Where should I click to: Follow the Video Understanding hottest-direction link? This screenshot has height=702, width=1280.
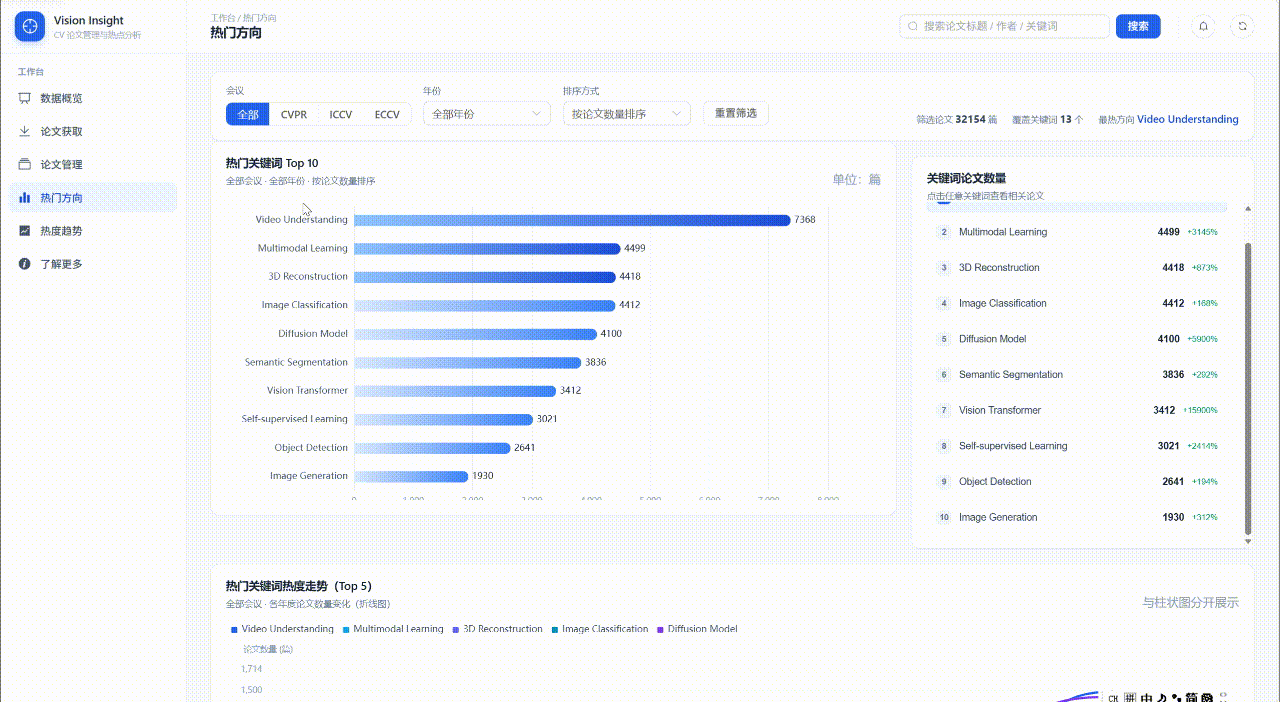(1188, 119)
